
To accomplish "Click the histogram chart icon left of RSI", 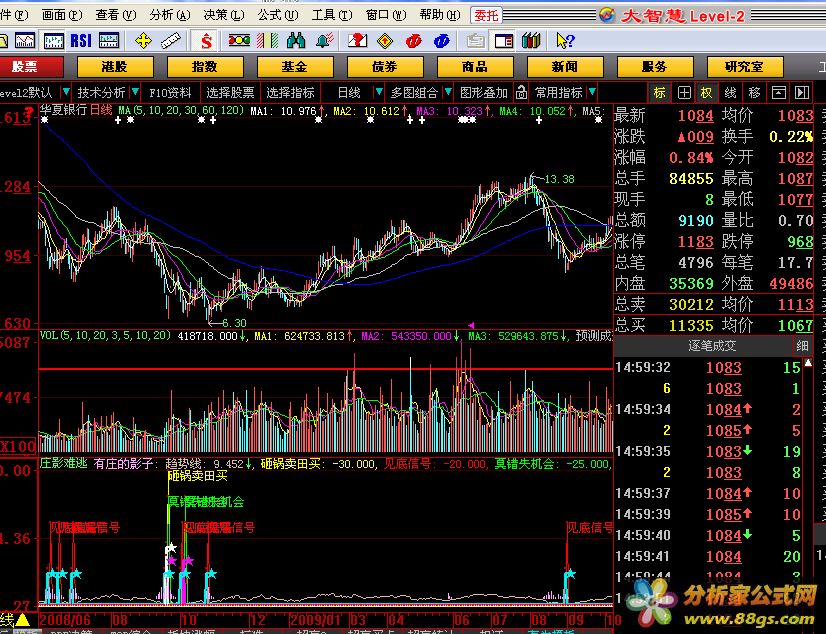I will click(x=54, y=41).
